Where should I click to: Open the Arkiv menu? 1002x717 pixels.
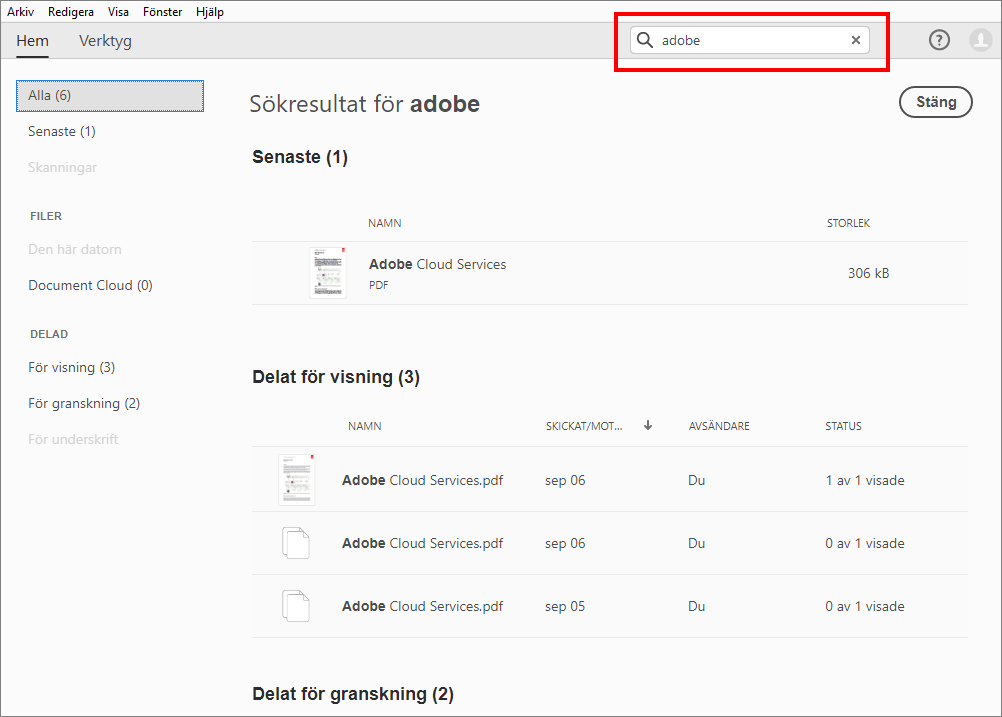click(21, 12)
